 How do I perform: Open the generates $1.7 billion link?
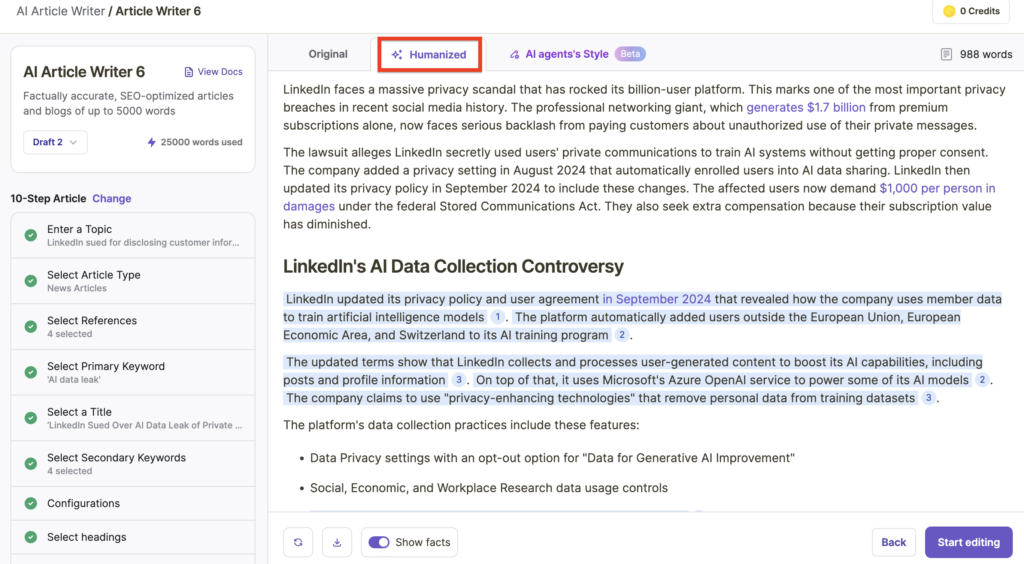point(806,107)
